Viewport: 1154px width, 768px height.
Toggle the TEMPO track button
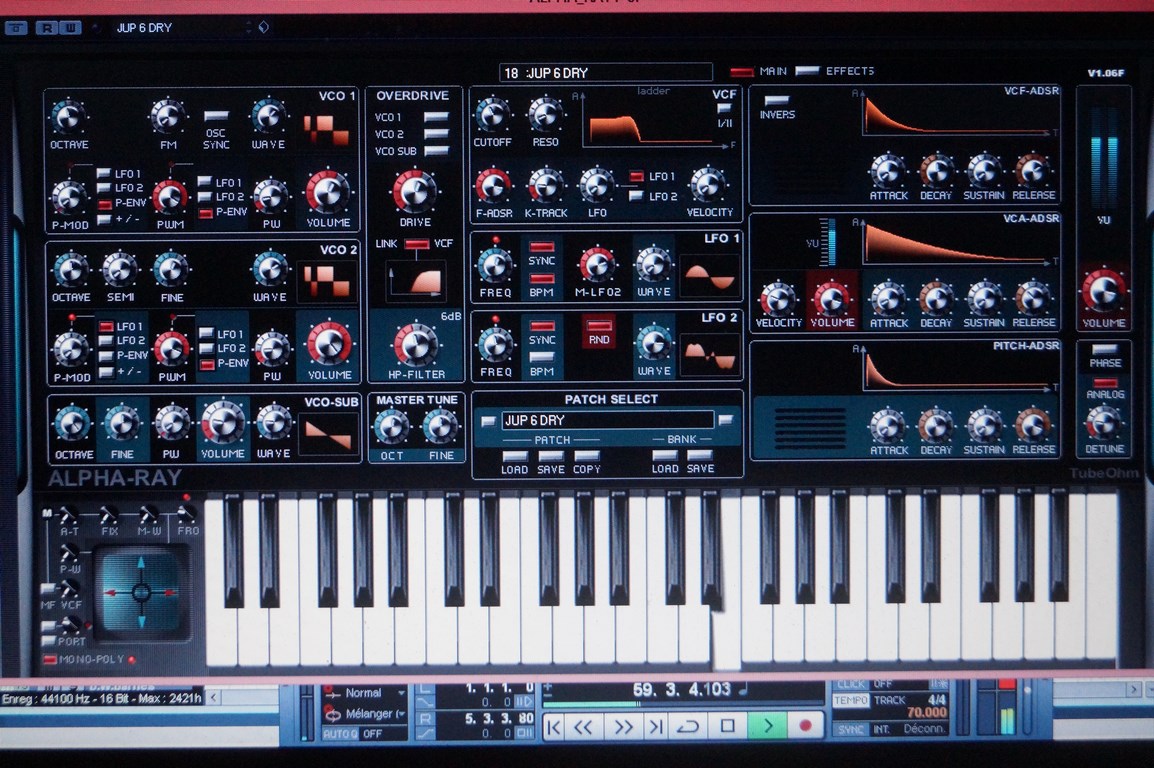tap(851, 700)
